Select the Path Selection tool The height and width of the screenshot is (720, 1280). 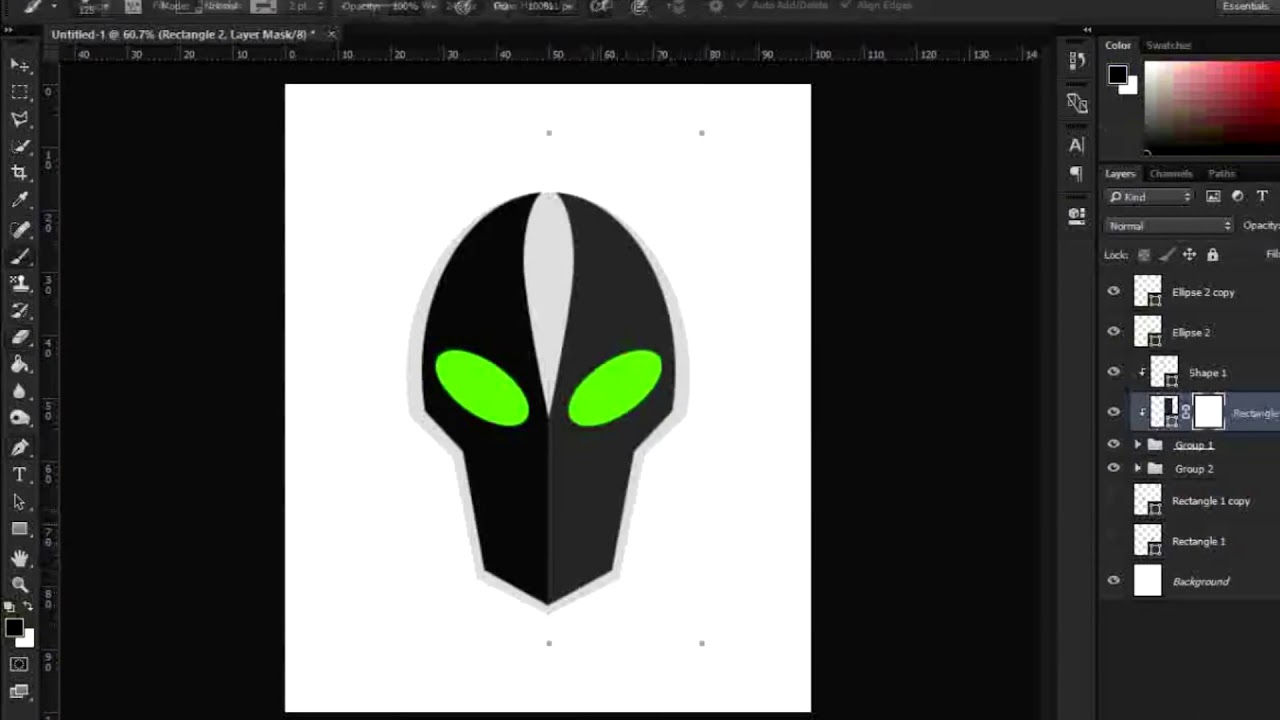point(20,501)
